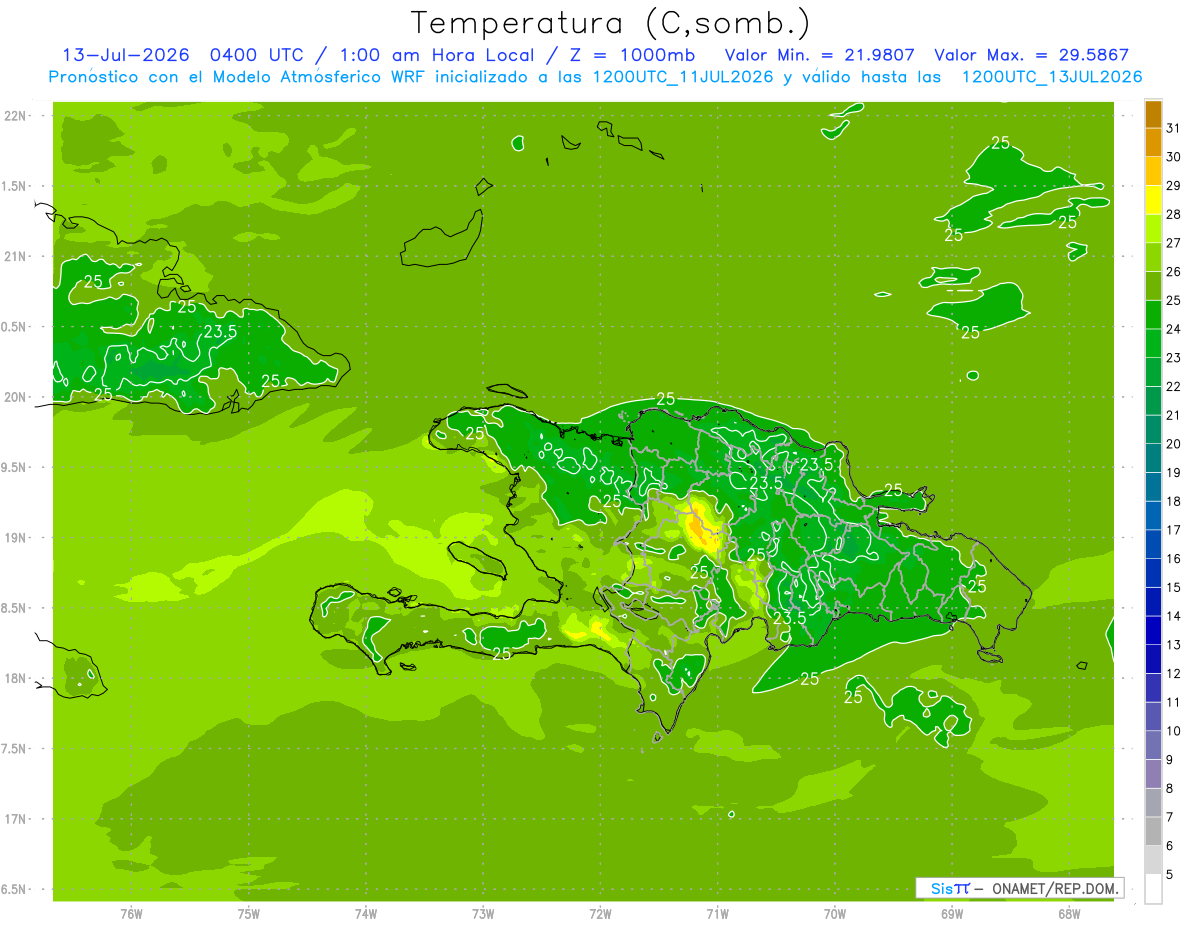Click the 71W longitude axis label

click(717, 913)
